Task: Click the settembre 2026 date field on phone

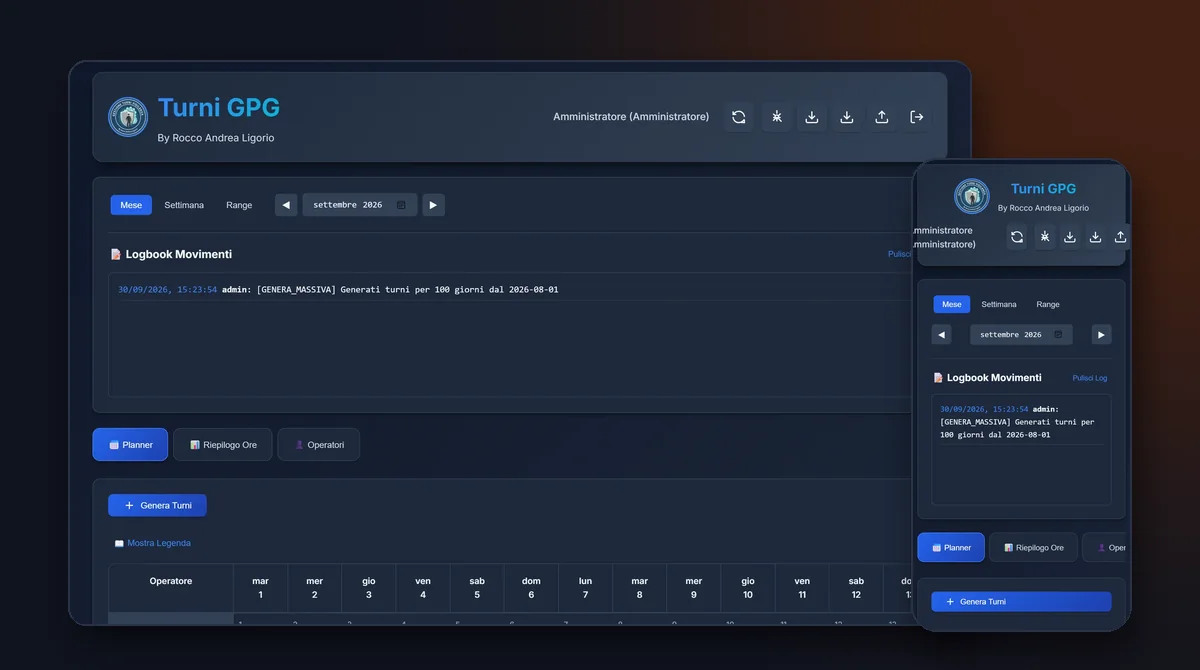Action: 1021,335
